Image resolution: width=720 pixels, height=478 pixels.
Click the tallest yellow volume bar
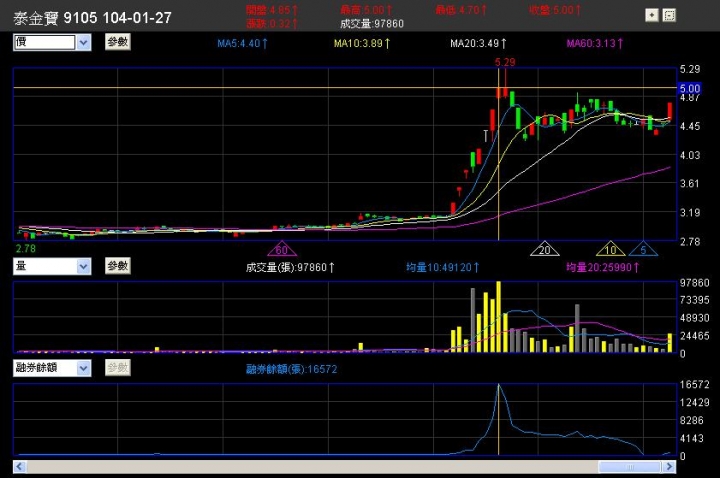click(499, 317)
